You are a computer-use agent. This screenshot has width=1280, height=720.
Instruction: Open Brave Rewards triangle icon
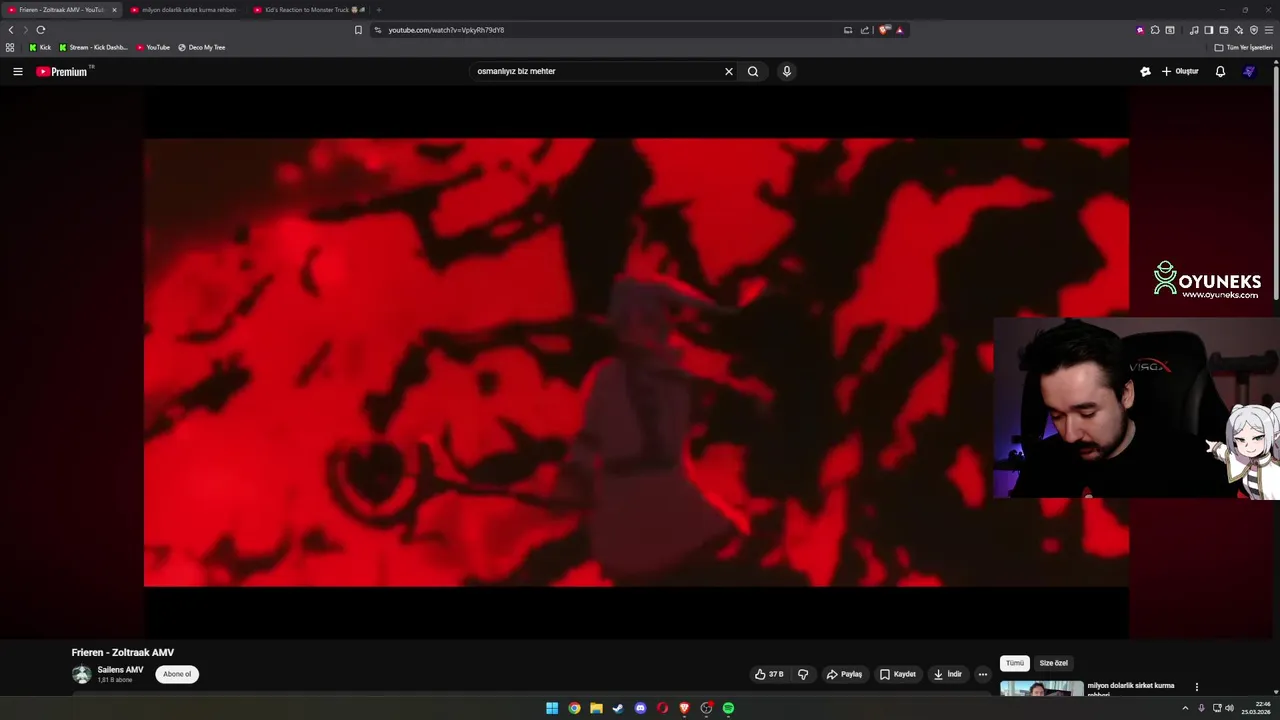(x=899, y=30)
